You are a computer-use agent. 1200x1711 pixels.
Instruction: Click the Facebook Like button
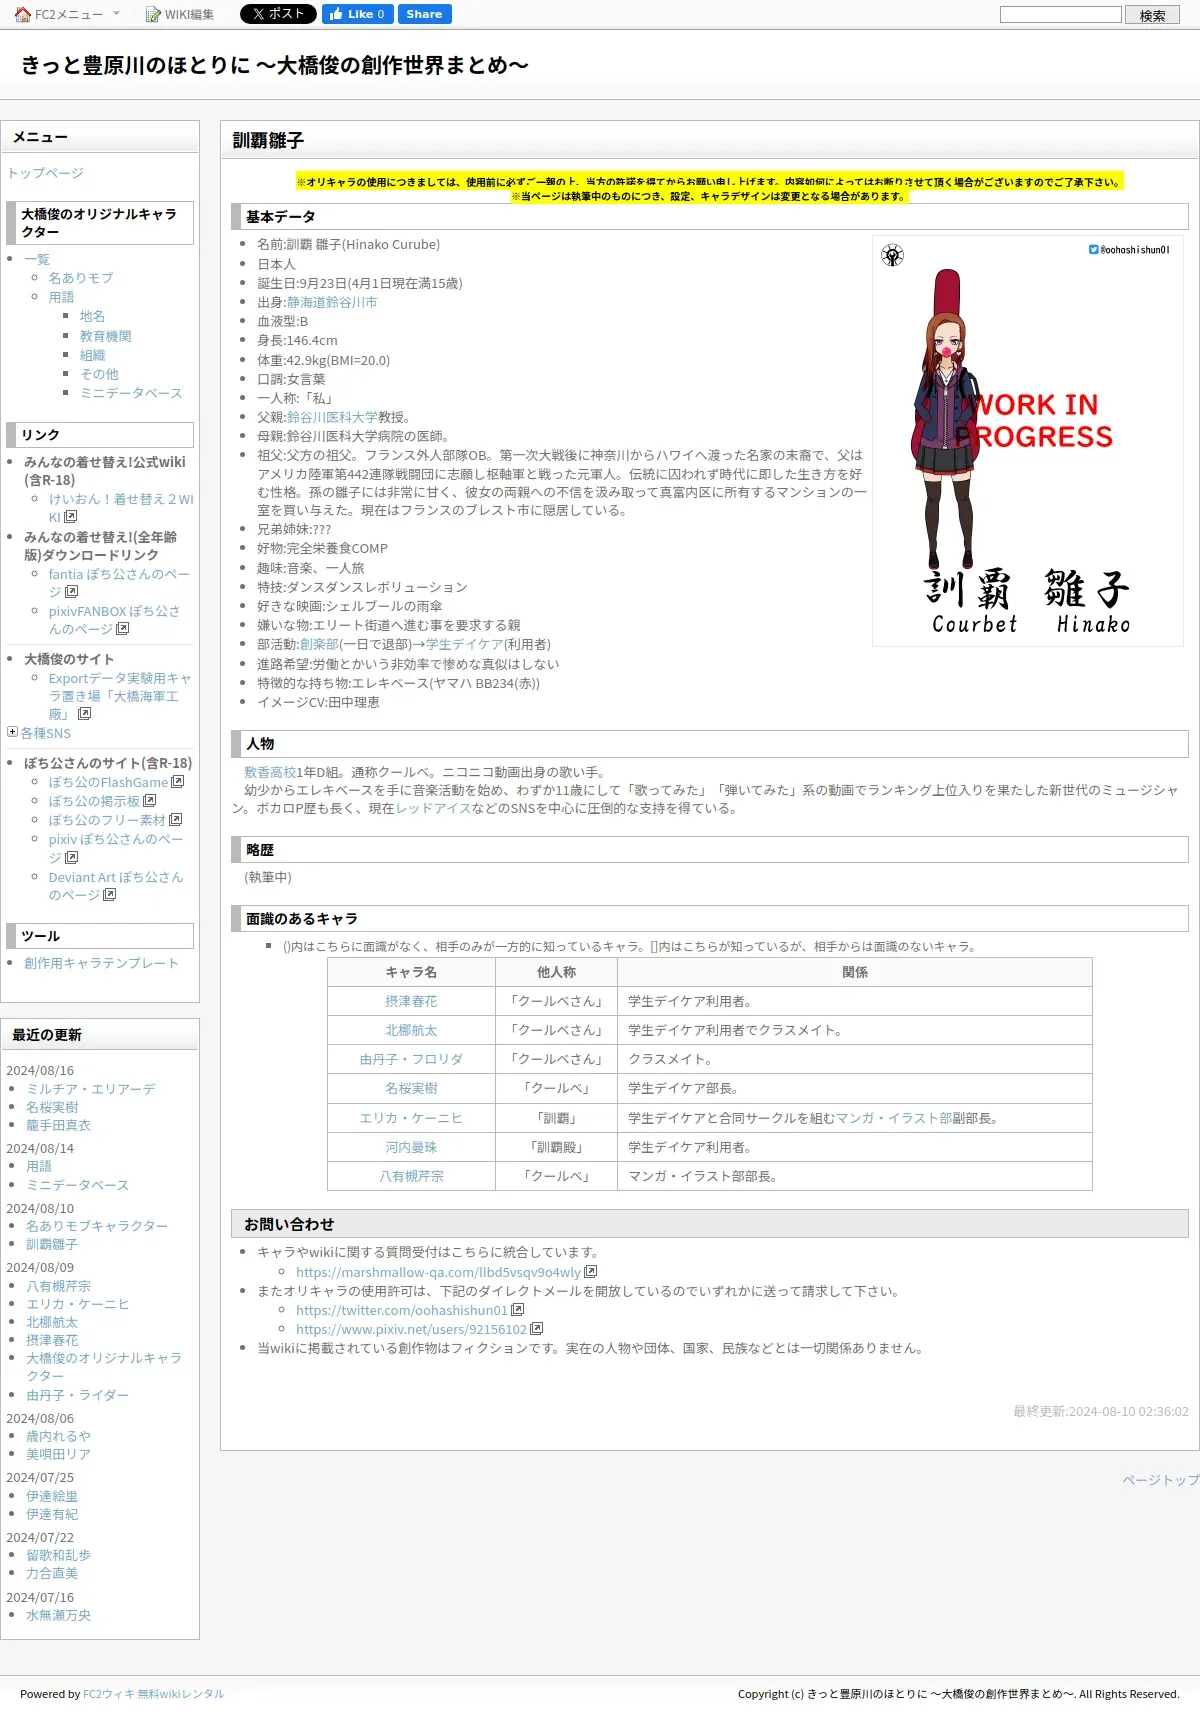[x=356, y=14]
